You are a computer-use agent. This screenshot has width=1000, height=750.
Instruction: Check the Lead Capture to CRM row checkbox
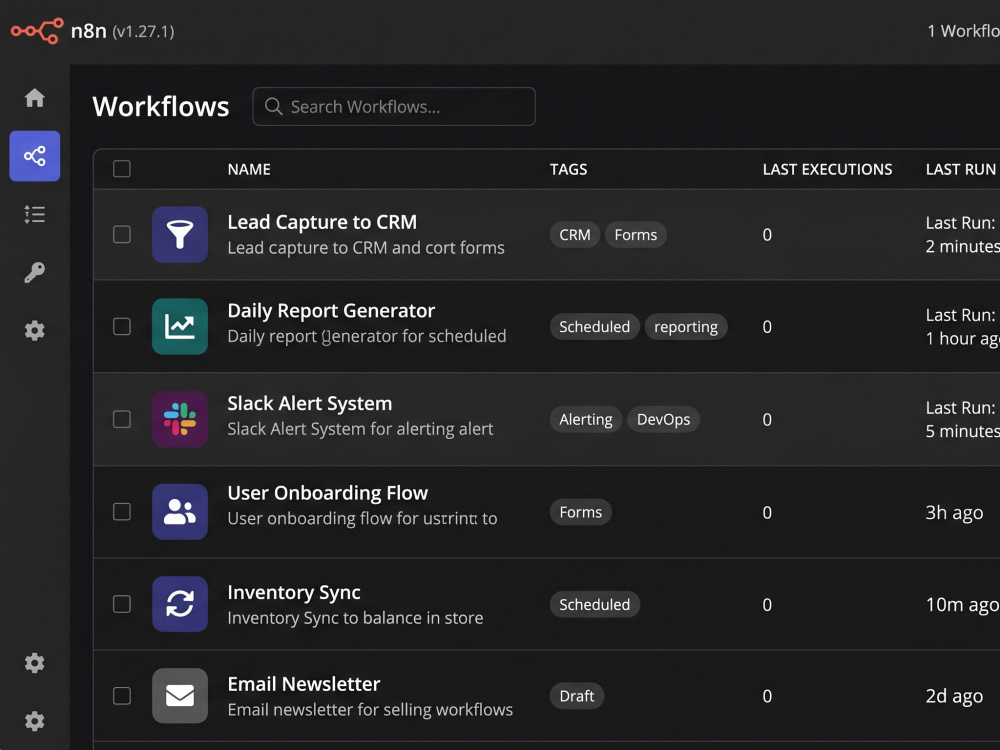(x=122, y=235)
